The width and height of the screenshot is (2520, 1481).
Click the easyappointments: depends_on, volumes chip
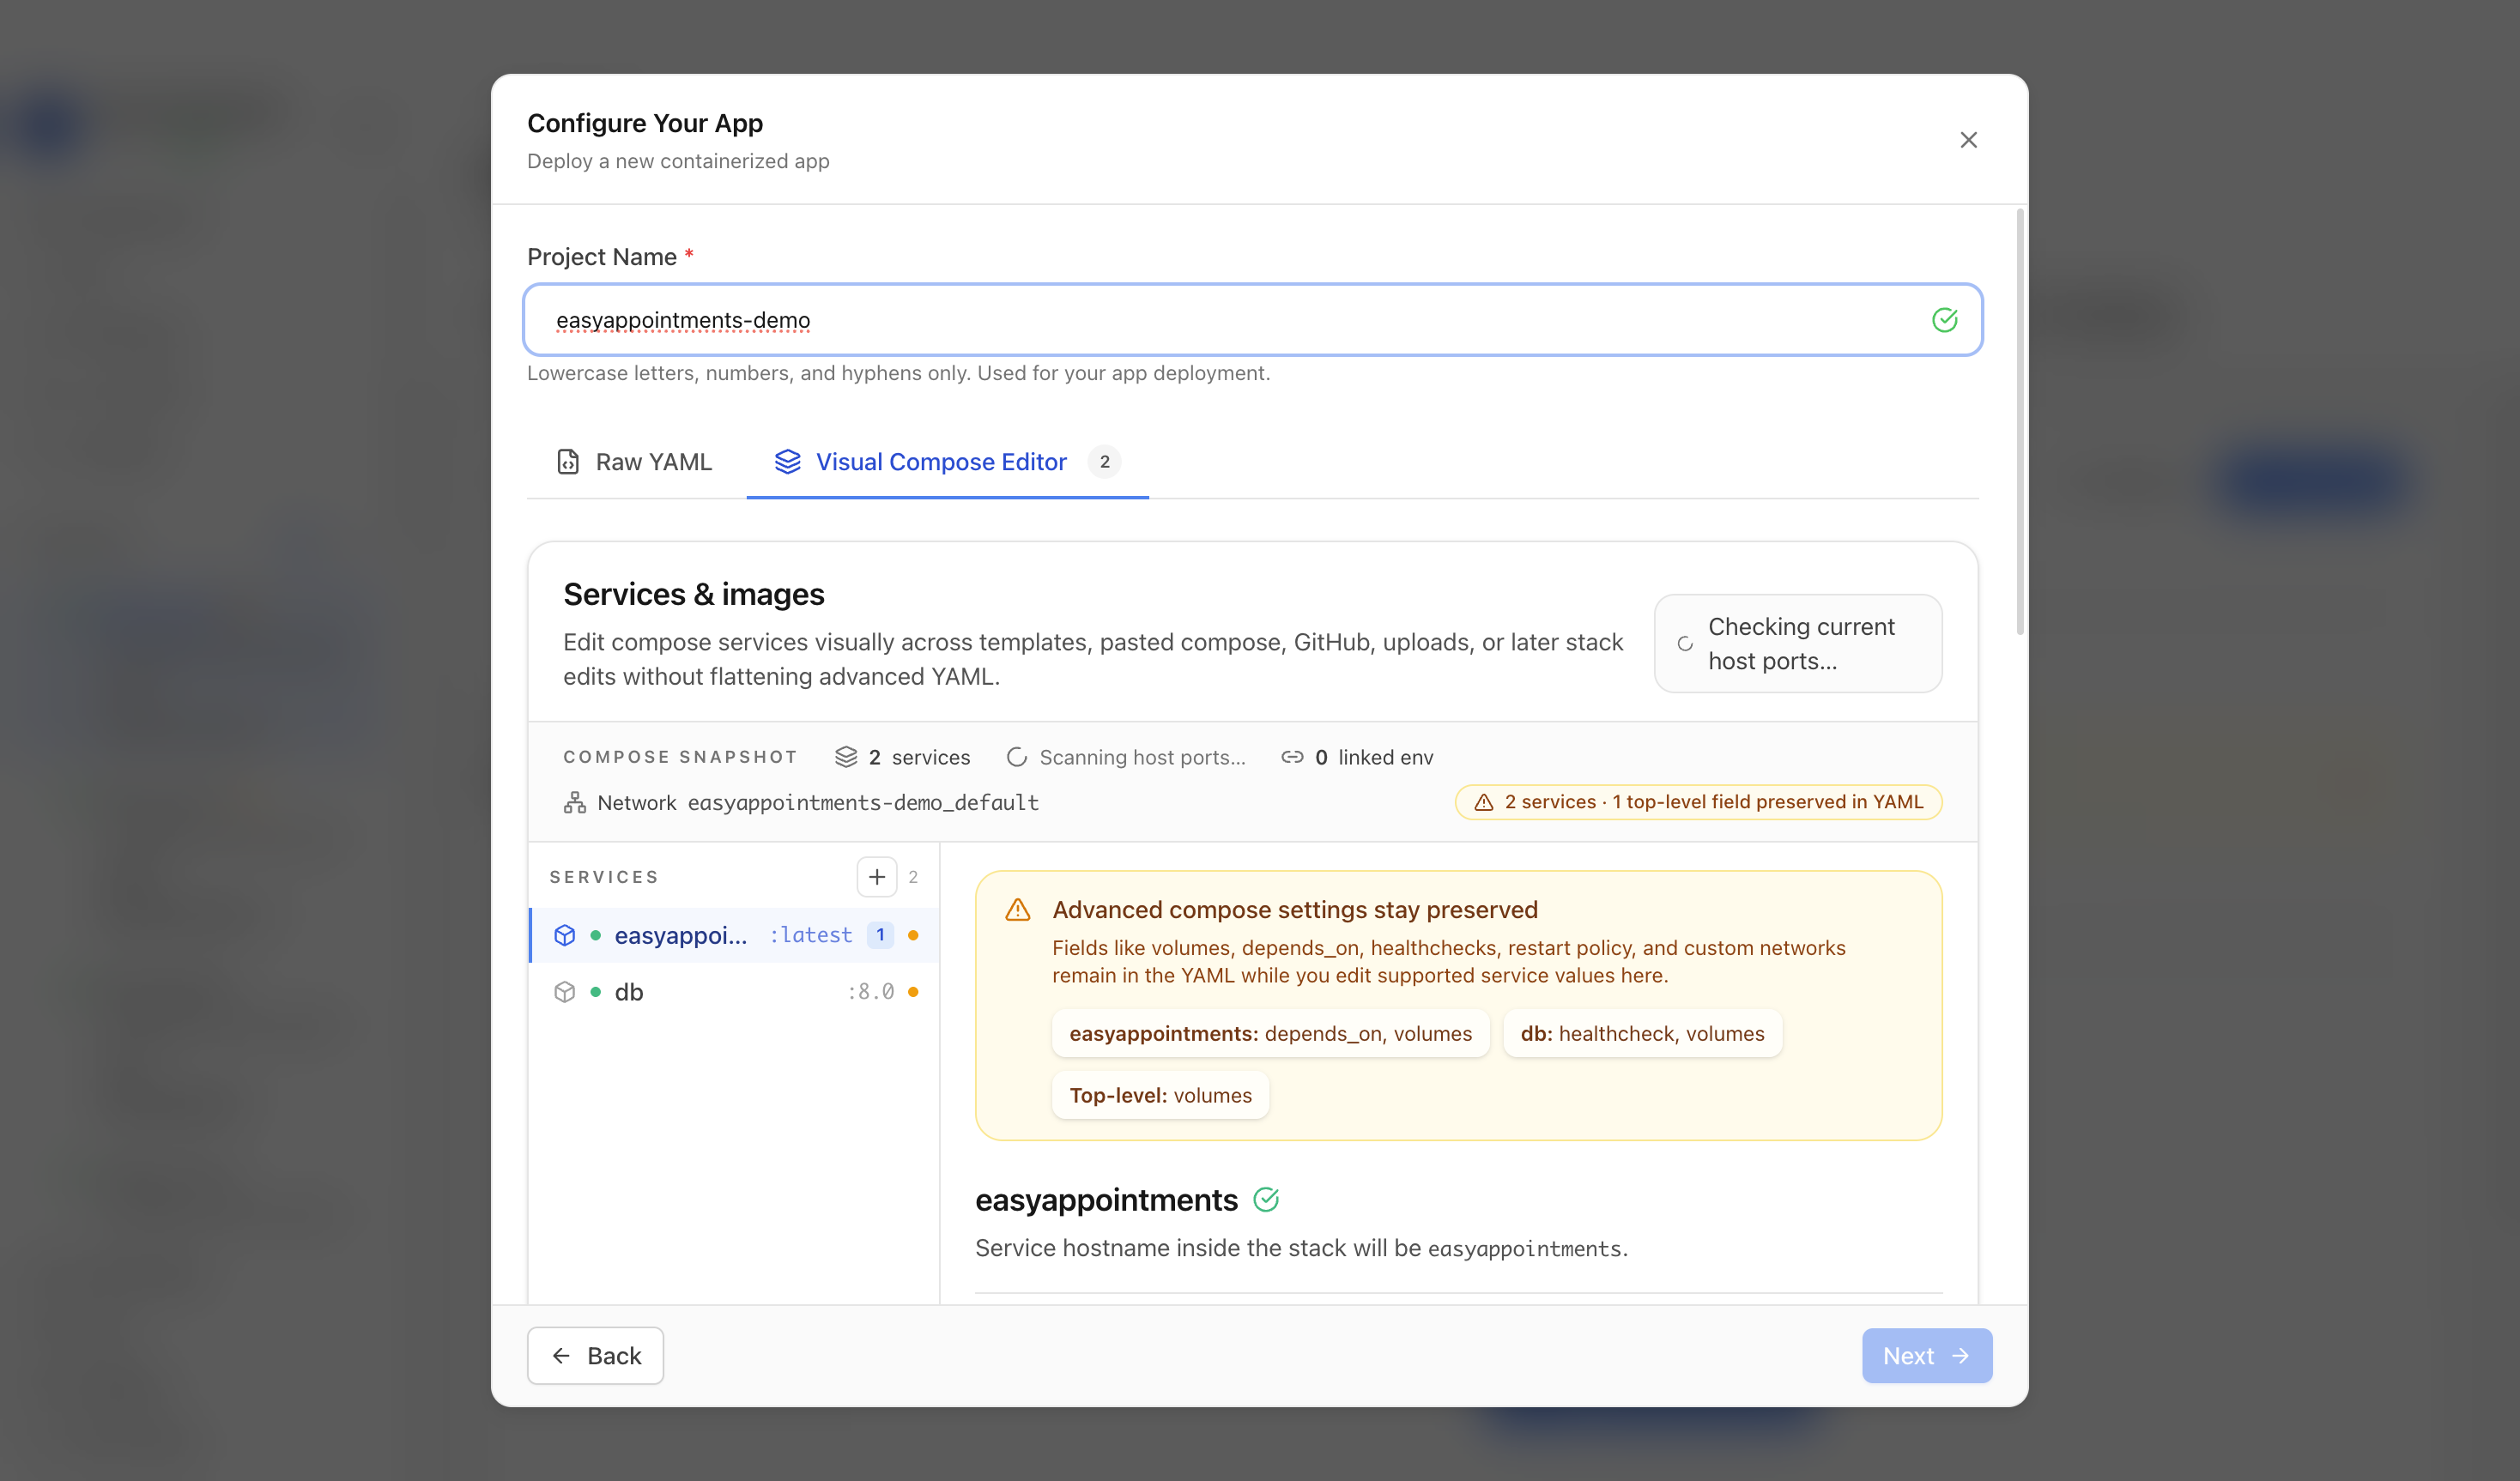pyautogui.click(x=1270, y=1034)
